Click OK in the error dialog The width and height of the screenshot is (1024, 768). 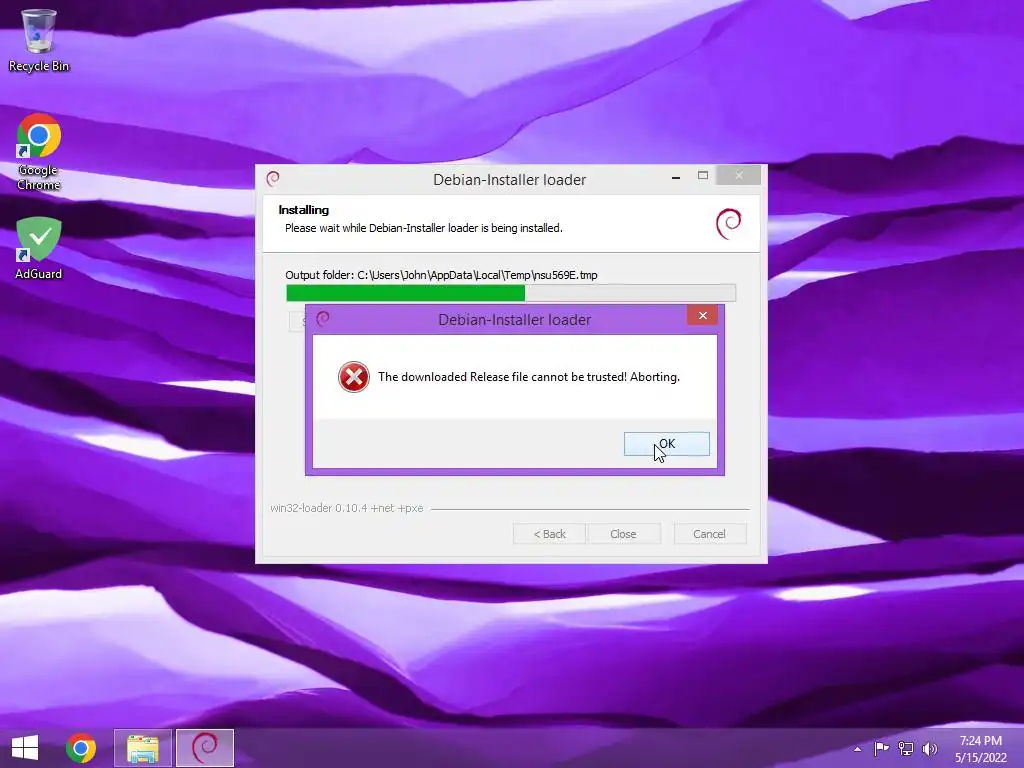point(666,444)
